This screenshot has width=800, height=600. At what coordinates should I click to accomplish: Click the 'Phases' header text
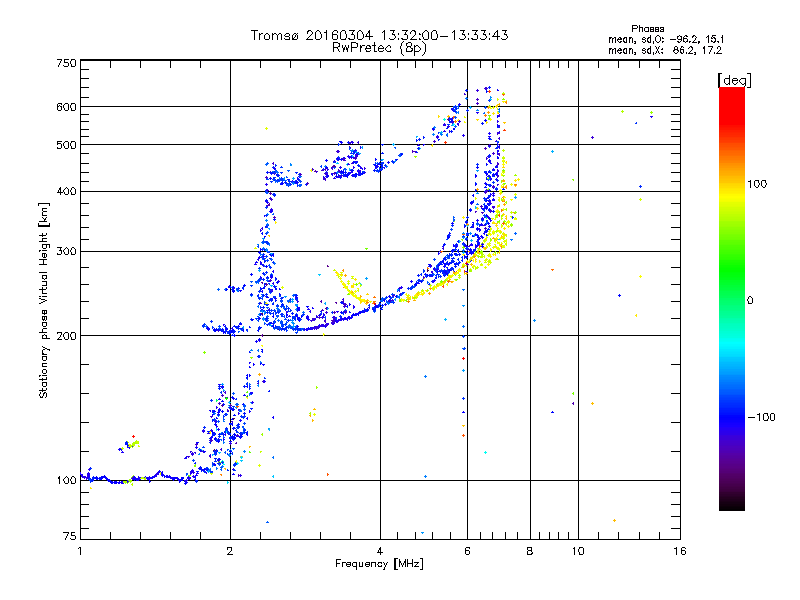(647, 29)
